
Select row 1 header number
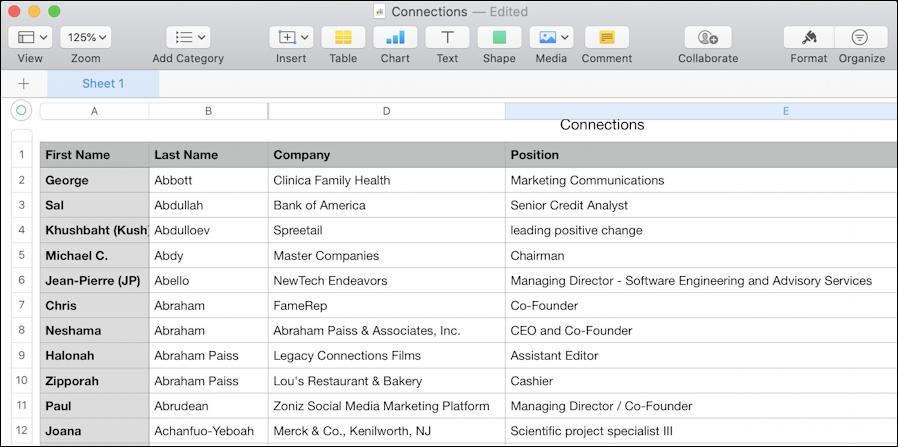22,155
